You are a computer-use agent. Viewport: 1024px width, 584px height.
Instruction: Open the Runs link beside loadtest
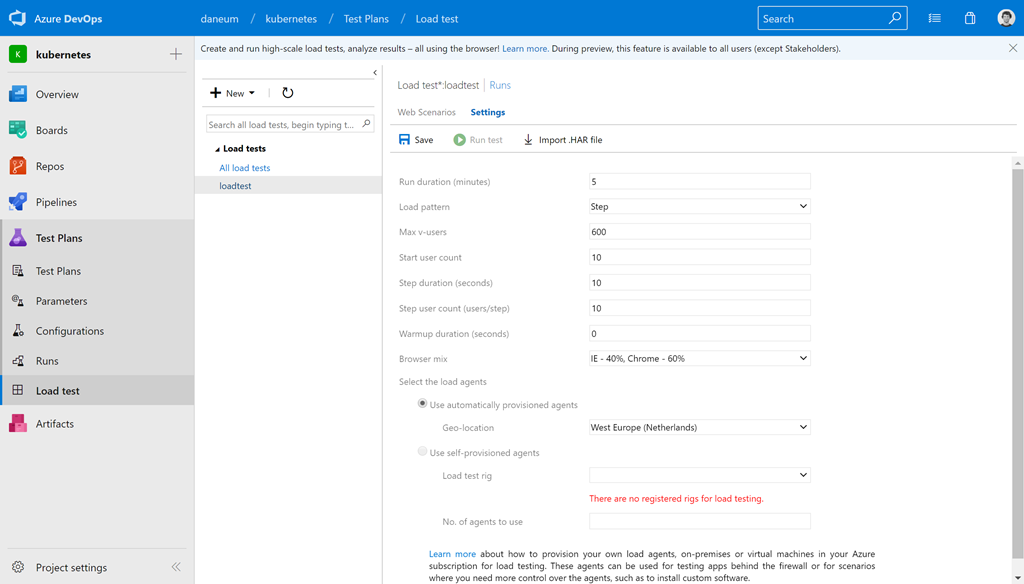point(500,86)
